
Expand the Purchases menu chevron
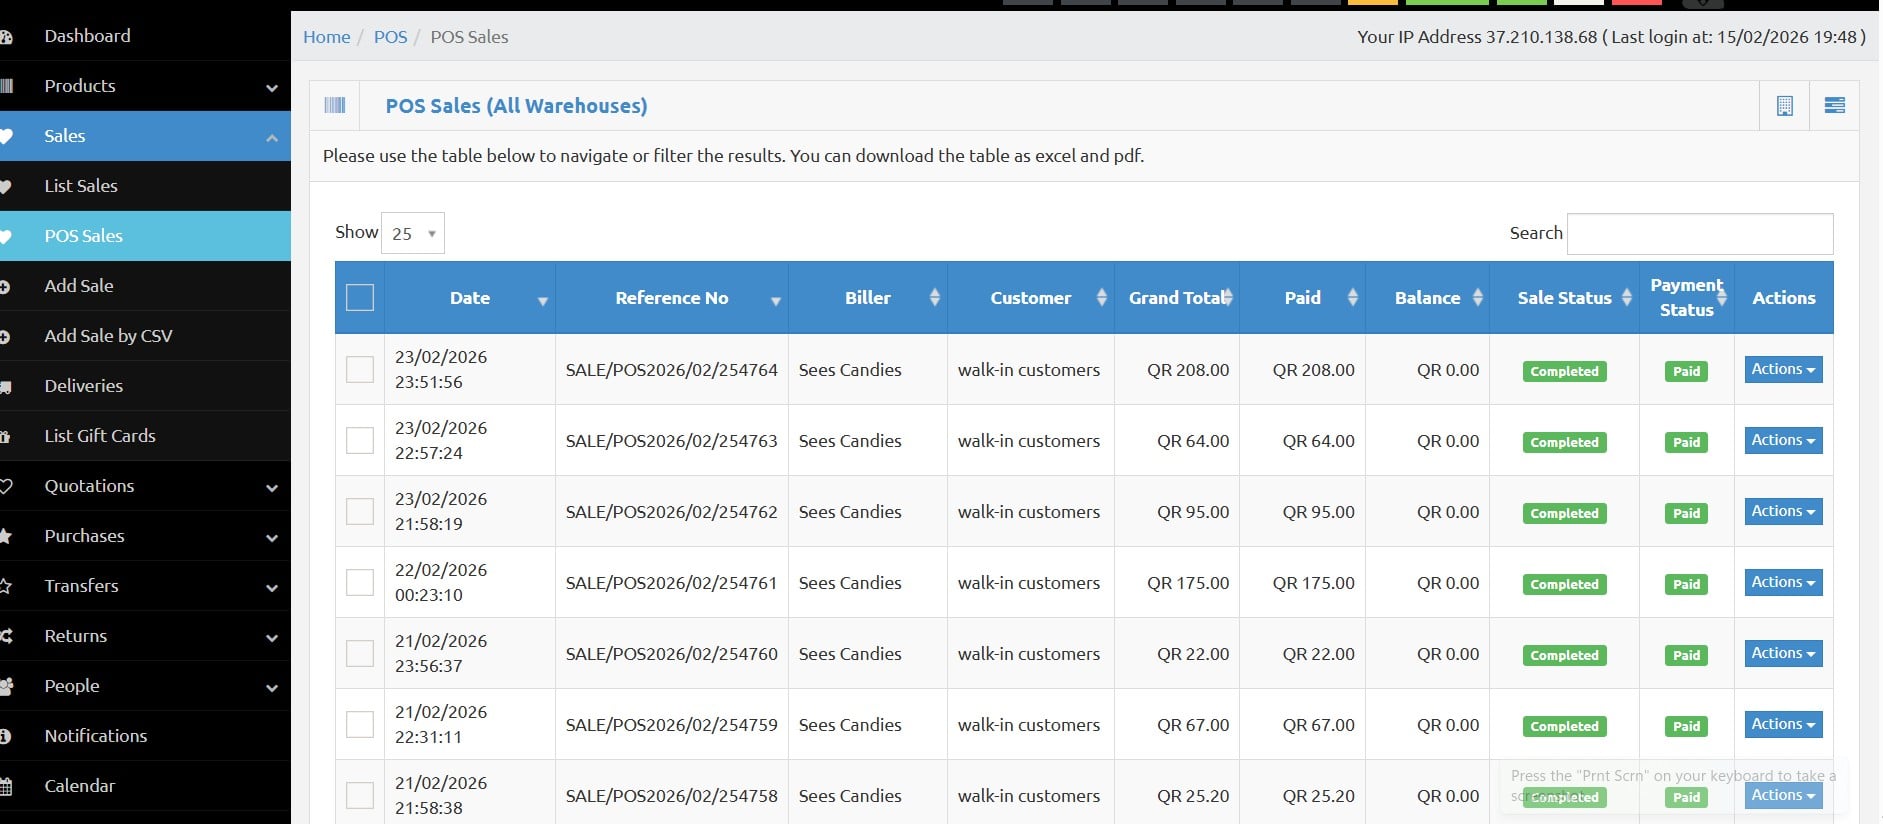(272, 538)
